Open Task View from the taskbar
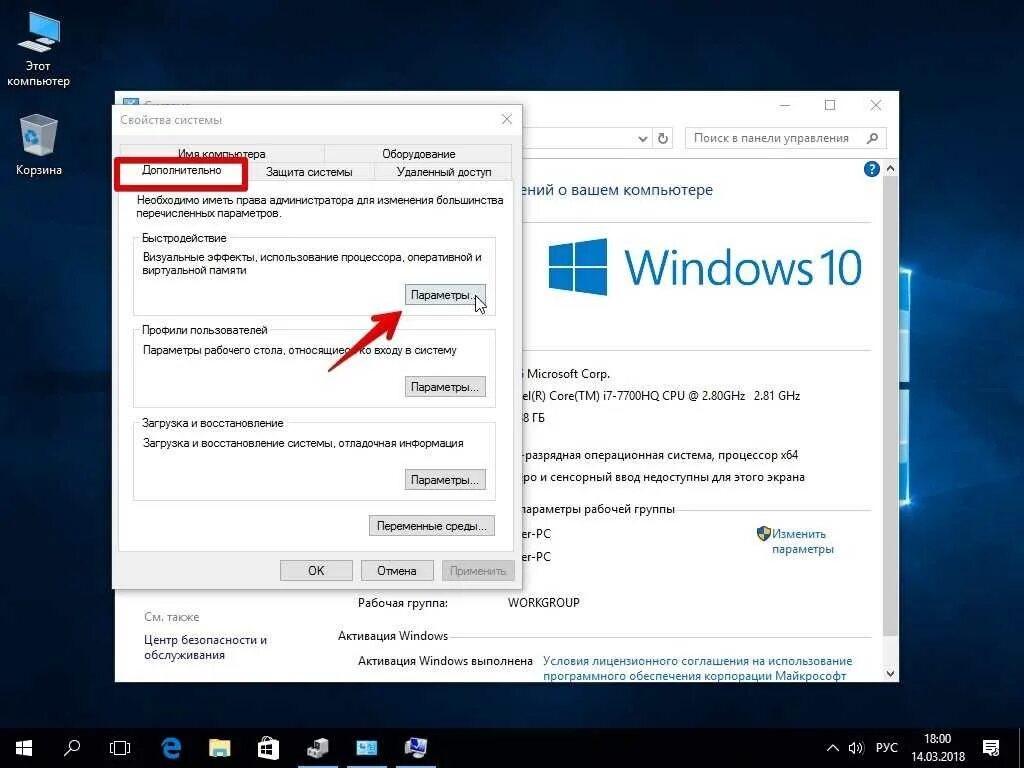This screenshot has height=768, width=1024. coord(120,748)
